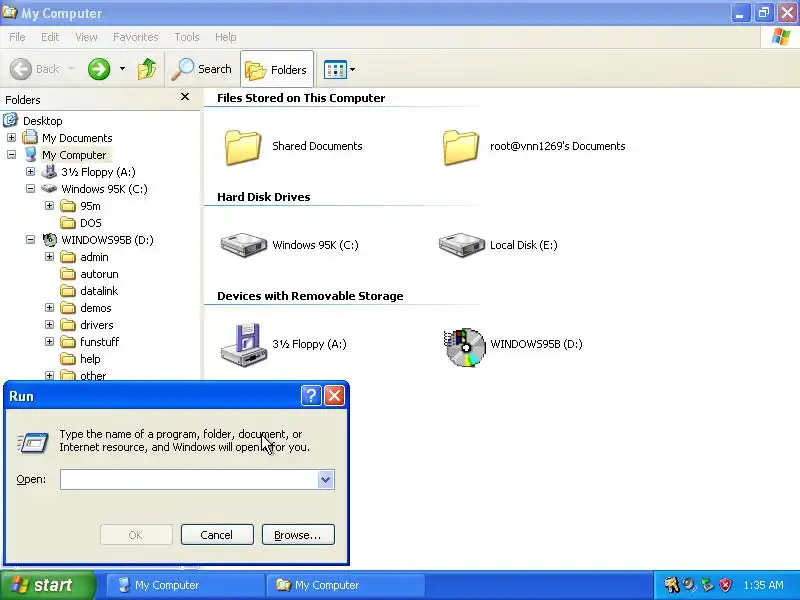The height and width of the screenshot is (600, 800).
Task: Open the View menu
Action: (86, 37)
